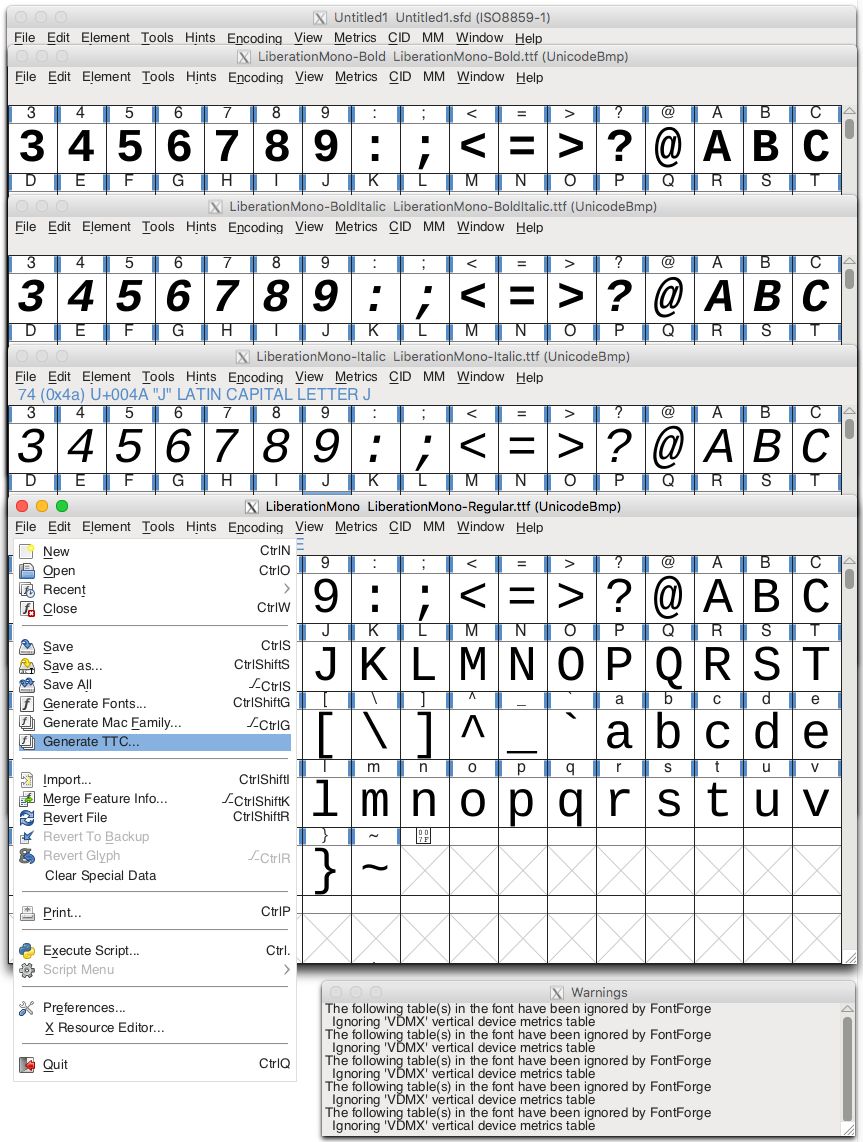863x1142 pixels.
Task: Click the Revert To Backup icon
Action: pyautogui.click(x=27, y=836)
